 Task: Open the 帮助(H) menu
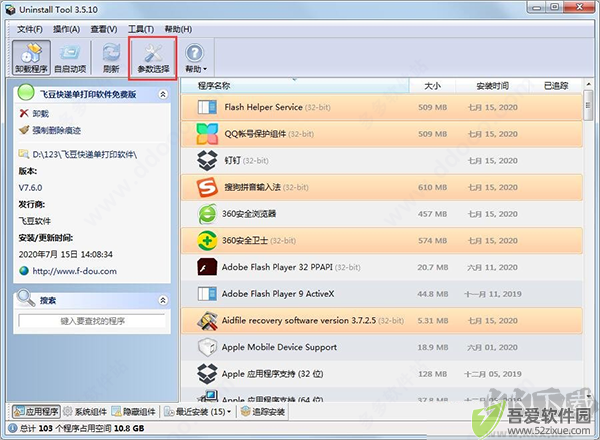pyautogui.click(x=178, y=29)
